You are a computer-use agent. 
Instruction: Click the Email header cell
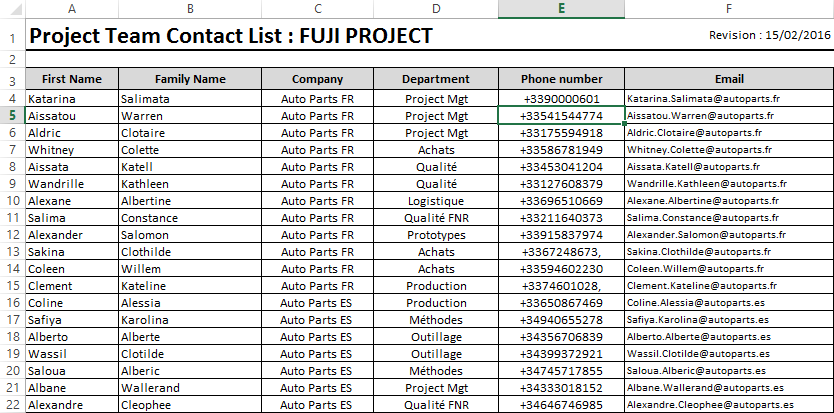click(x=729, y=79)
